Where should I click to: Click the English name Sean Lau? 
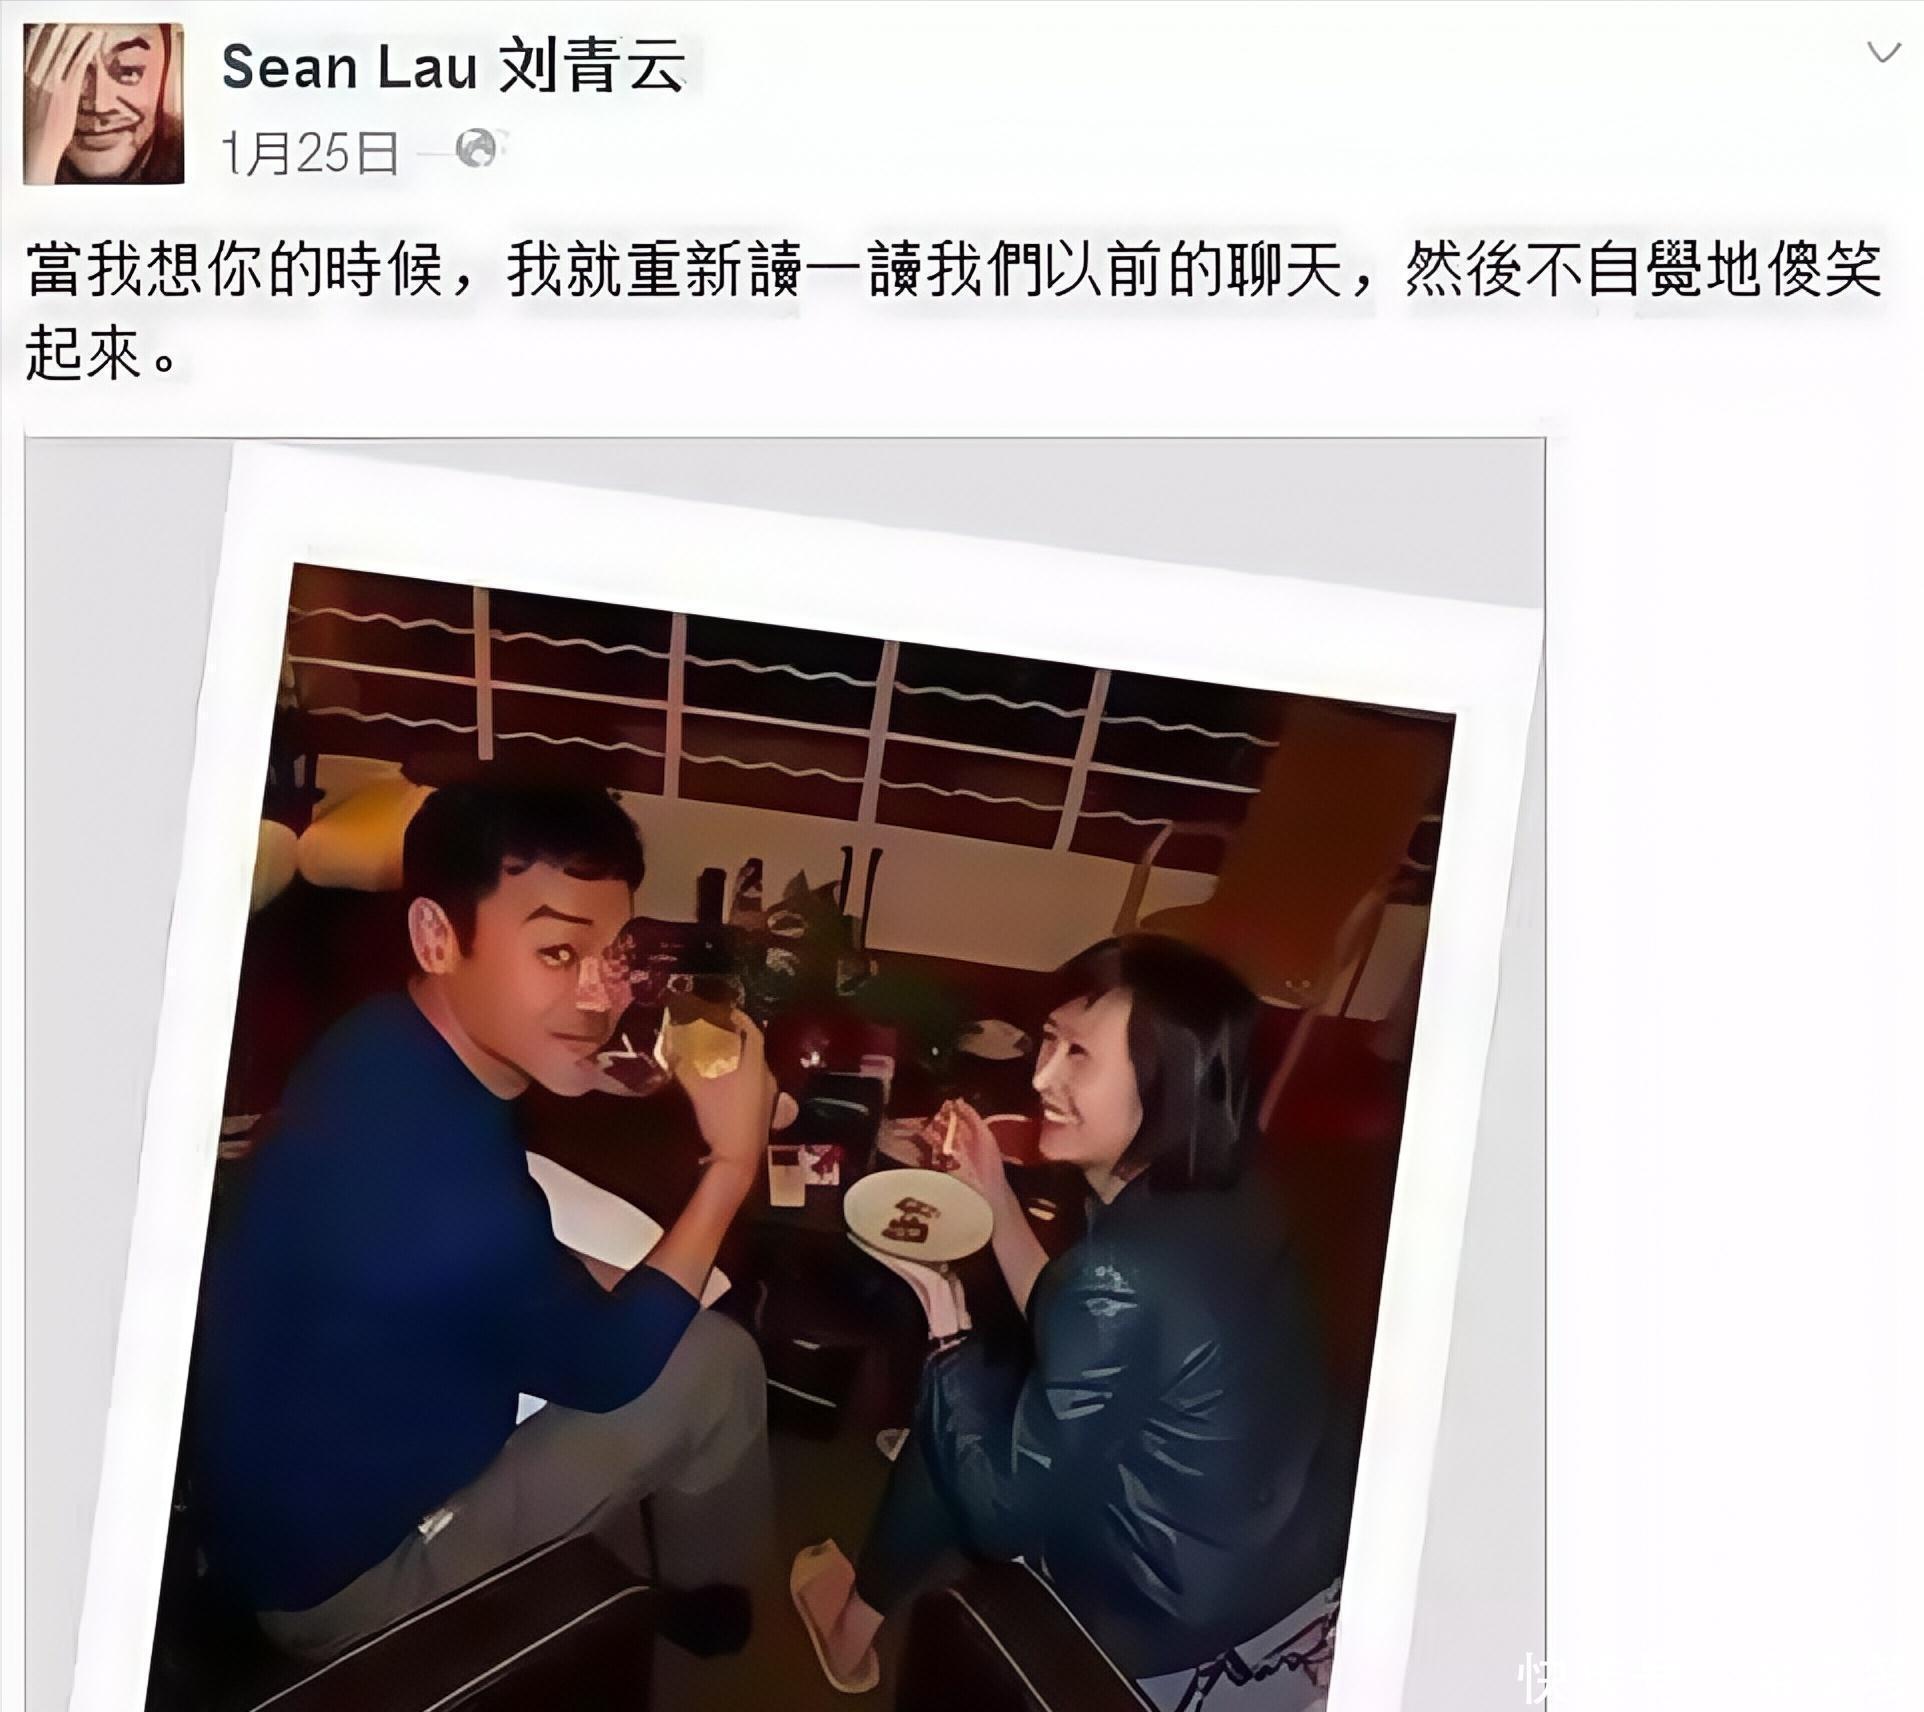coord(348,69)
